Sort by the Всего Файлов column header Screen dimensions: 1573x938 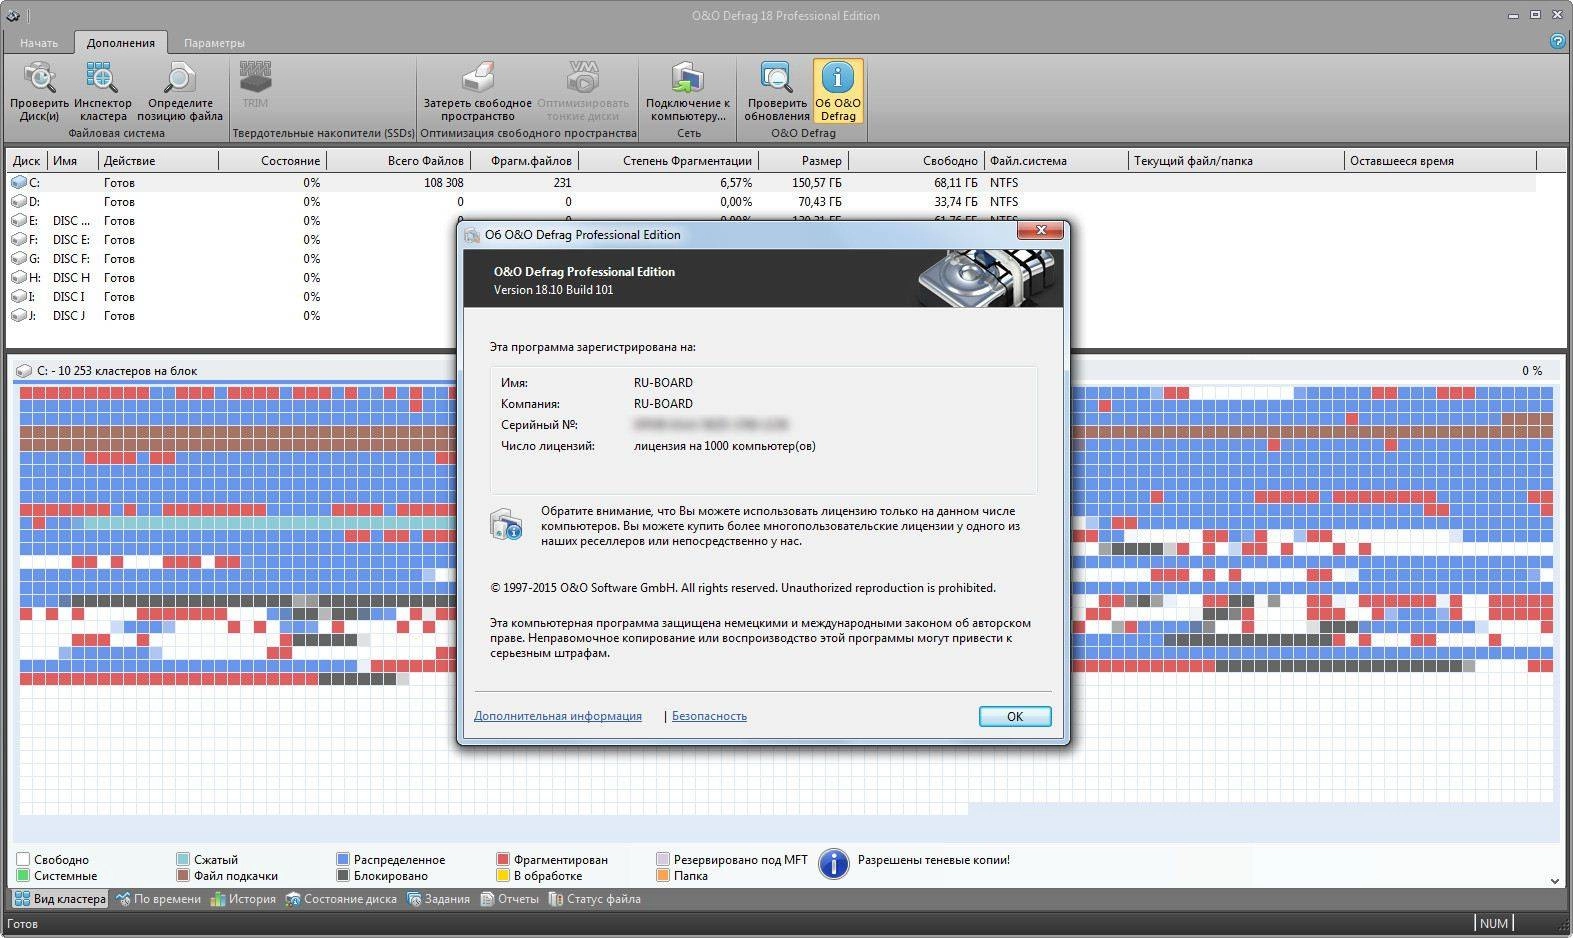[398, 161]
